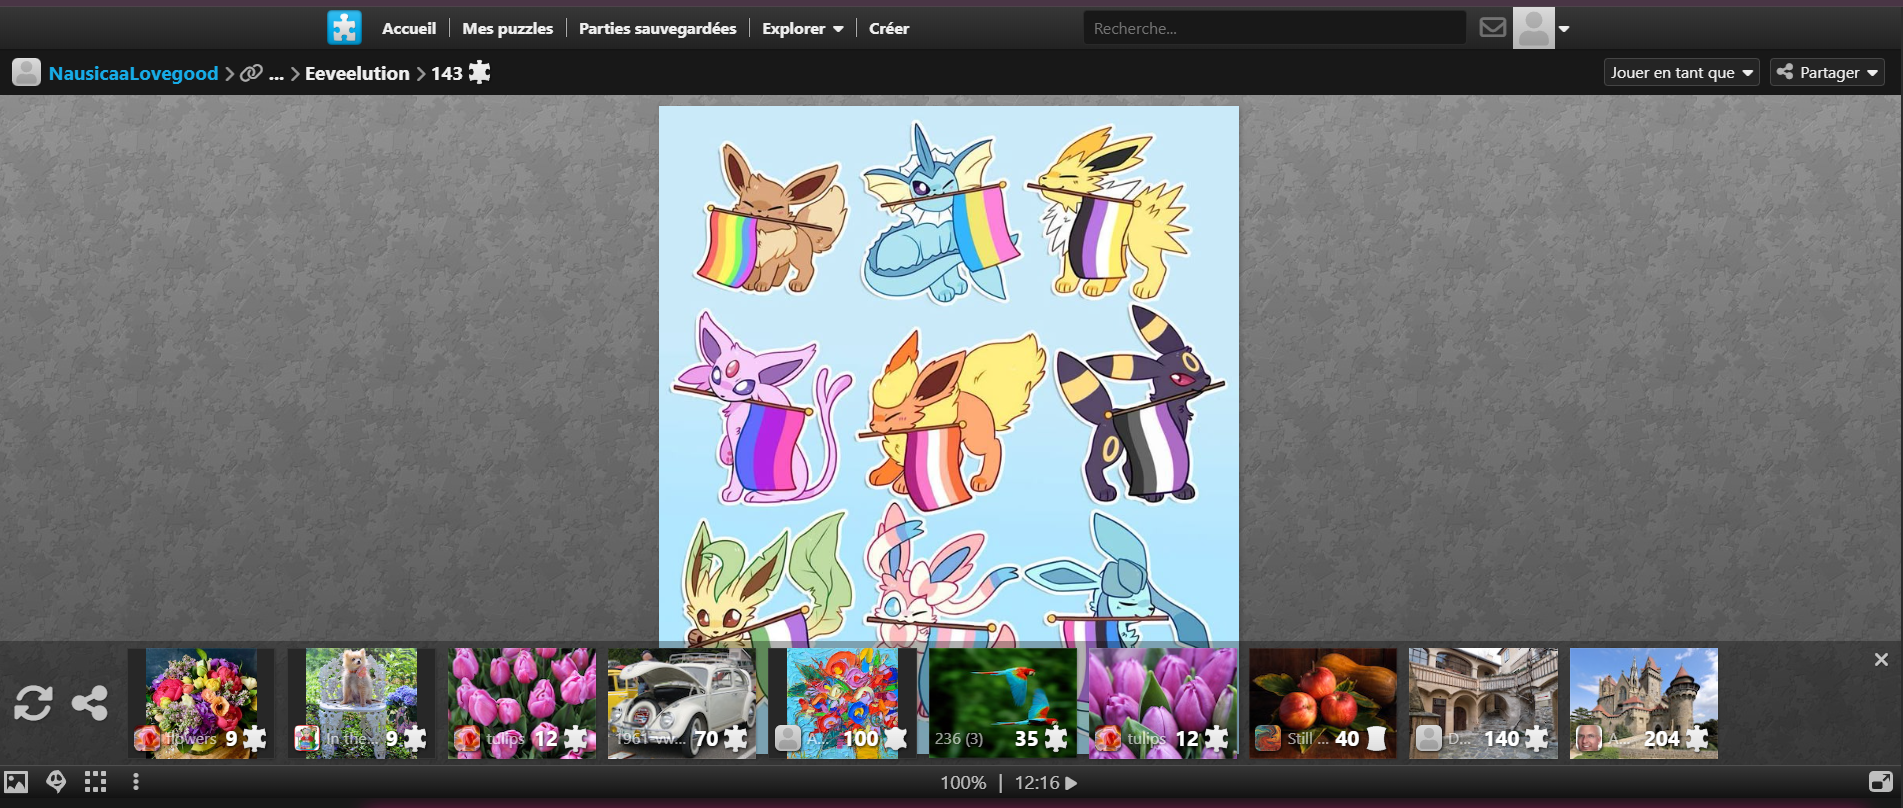This screenshot has height=808, width=1903.
Task: Click the 12:16 elapsed time
Action: (1037, 783)
